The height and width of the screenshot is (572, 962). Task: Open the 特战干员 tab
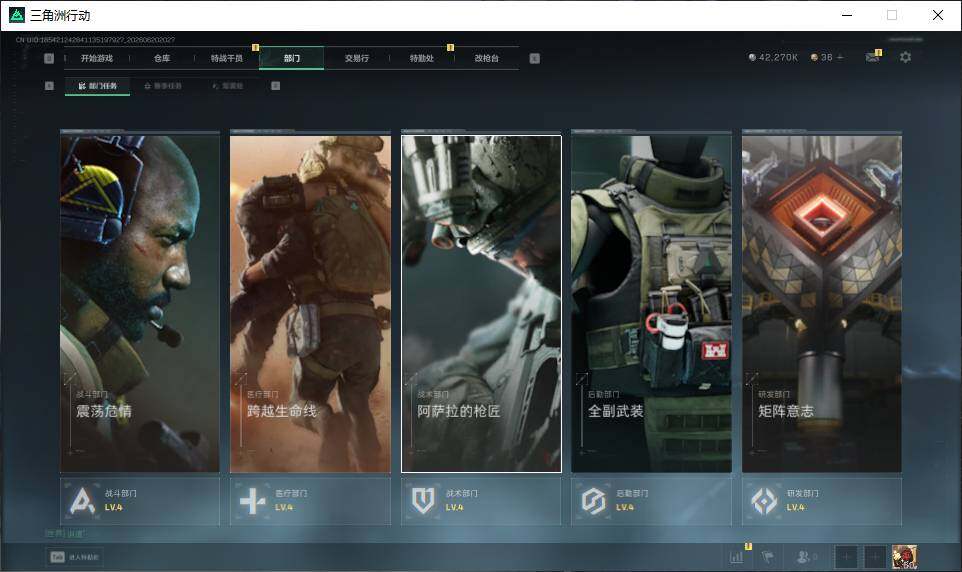point(227,58)
